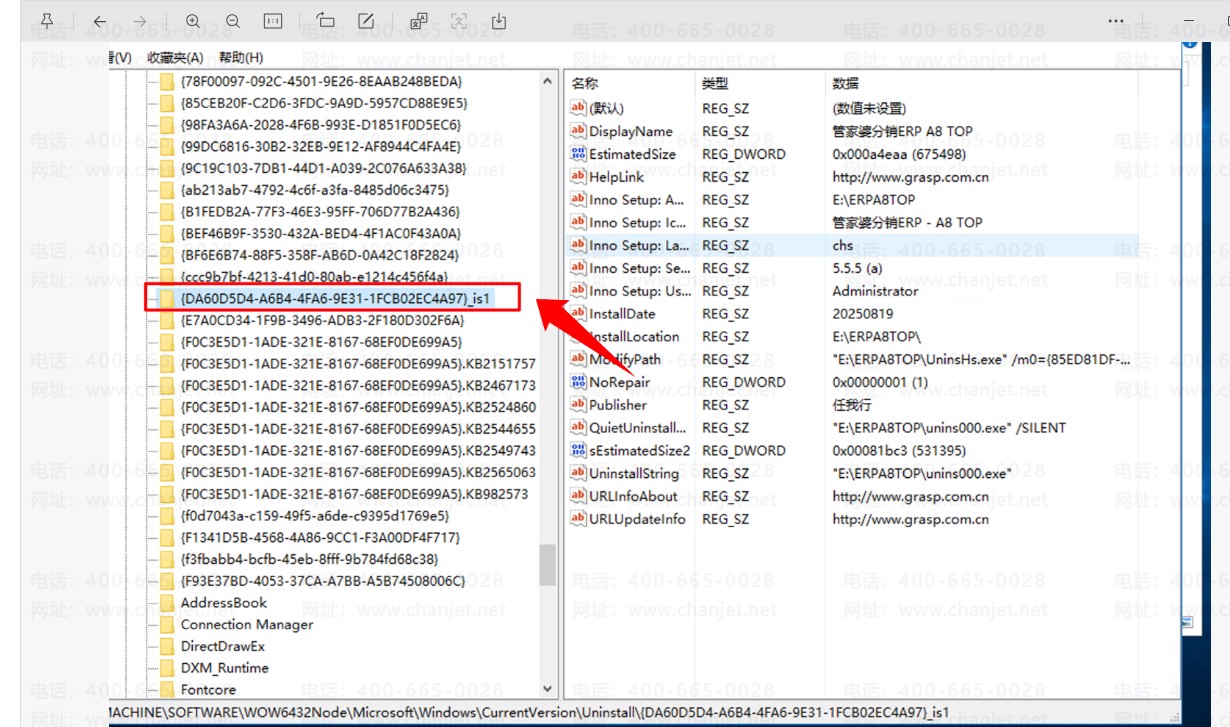This screenshot has height=727, width=1230.
Task: Click the folder icon beside DirectDrawEx
Action: point(166,647)
